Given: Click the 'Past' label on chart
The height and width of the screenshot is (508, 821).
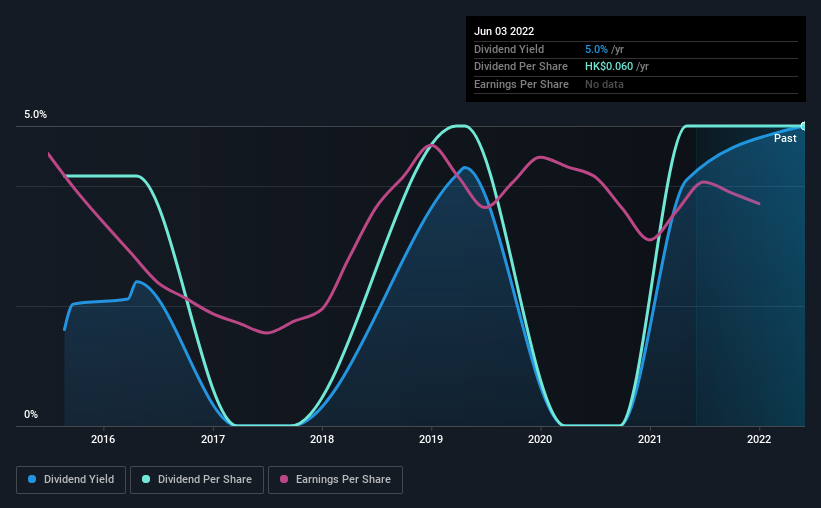Looking at the screenshot, I should (785, 138).
